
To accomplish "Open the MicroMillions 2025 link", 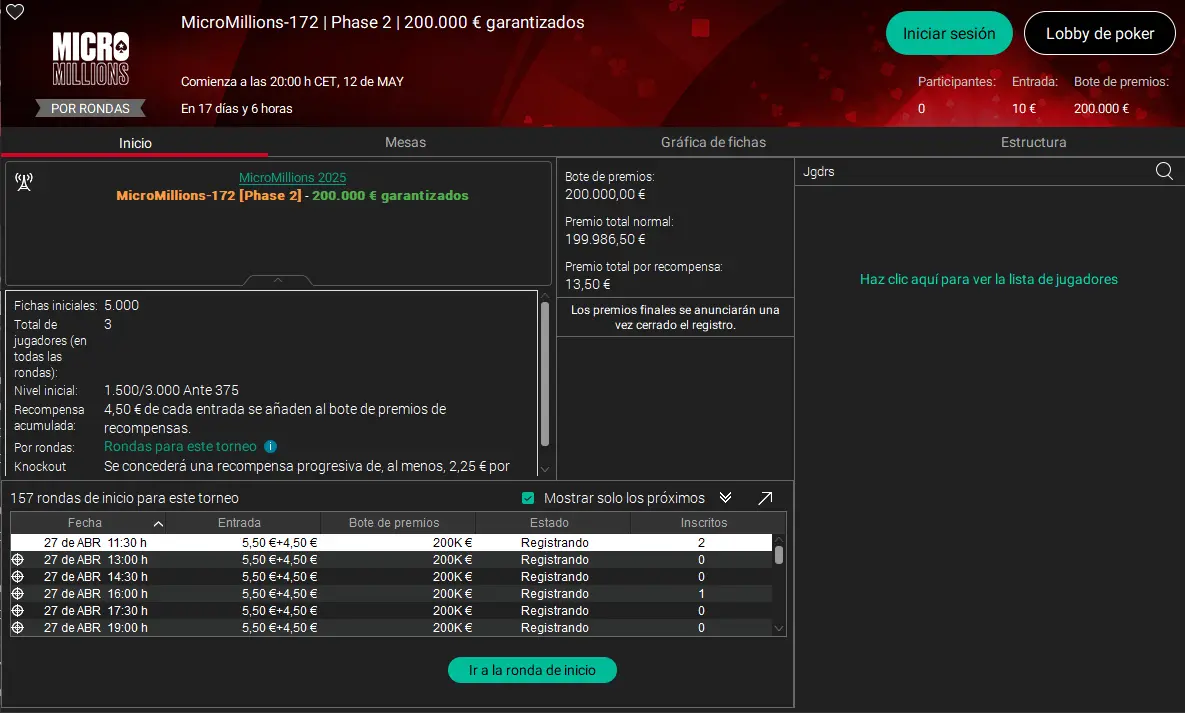I will point(292,177).
